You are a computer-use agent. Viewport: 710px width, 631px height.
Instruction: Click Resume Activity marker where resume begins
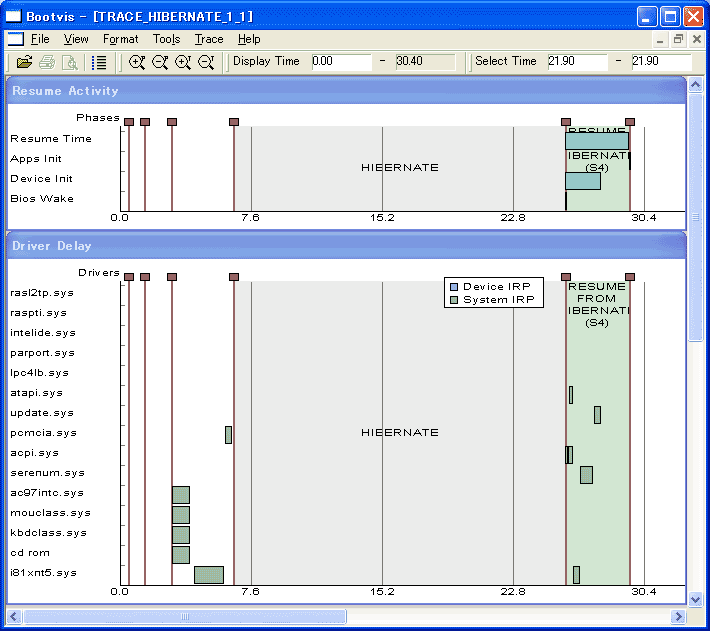[x=566, y=122]
